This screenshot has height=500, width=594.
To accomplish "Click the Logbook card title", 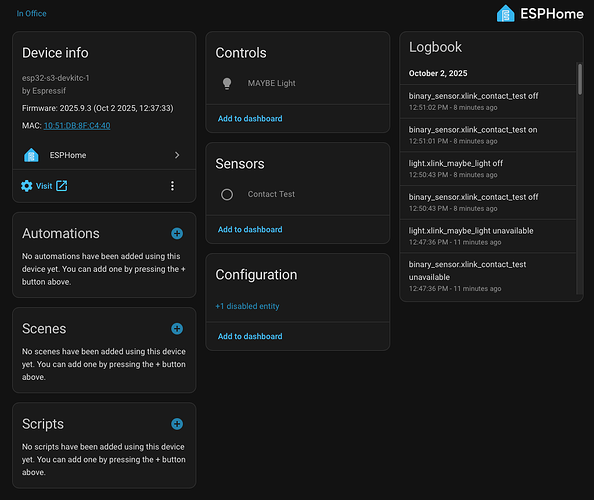I will click(x=435, y=47).
